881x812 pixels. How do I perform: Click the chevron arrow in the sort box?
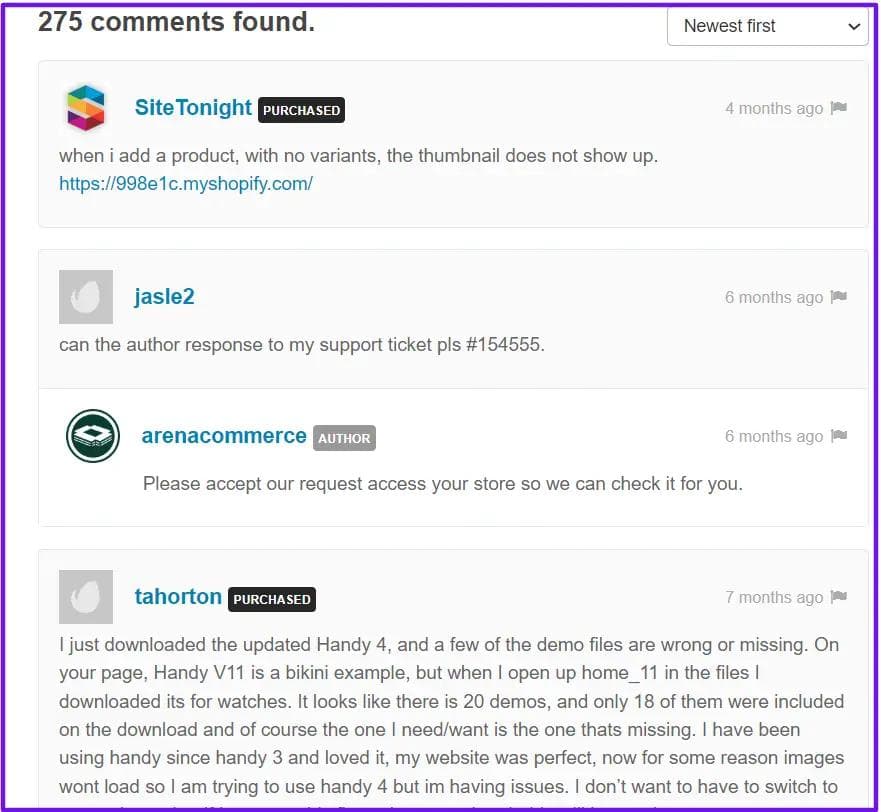[854, 26]
